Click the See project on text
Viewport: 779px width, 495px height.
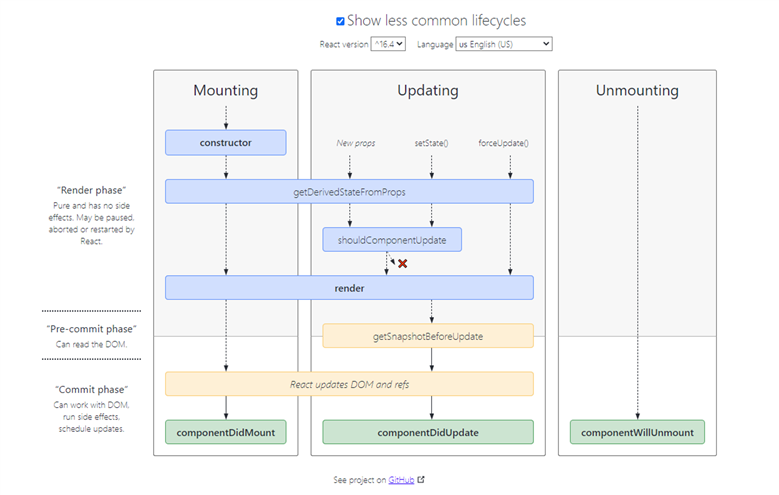360,480
